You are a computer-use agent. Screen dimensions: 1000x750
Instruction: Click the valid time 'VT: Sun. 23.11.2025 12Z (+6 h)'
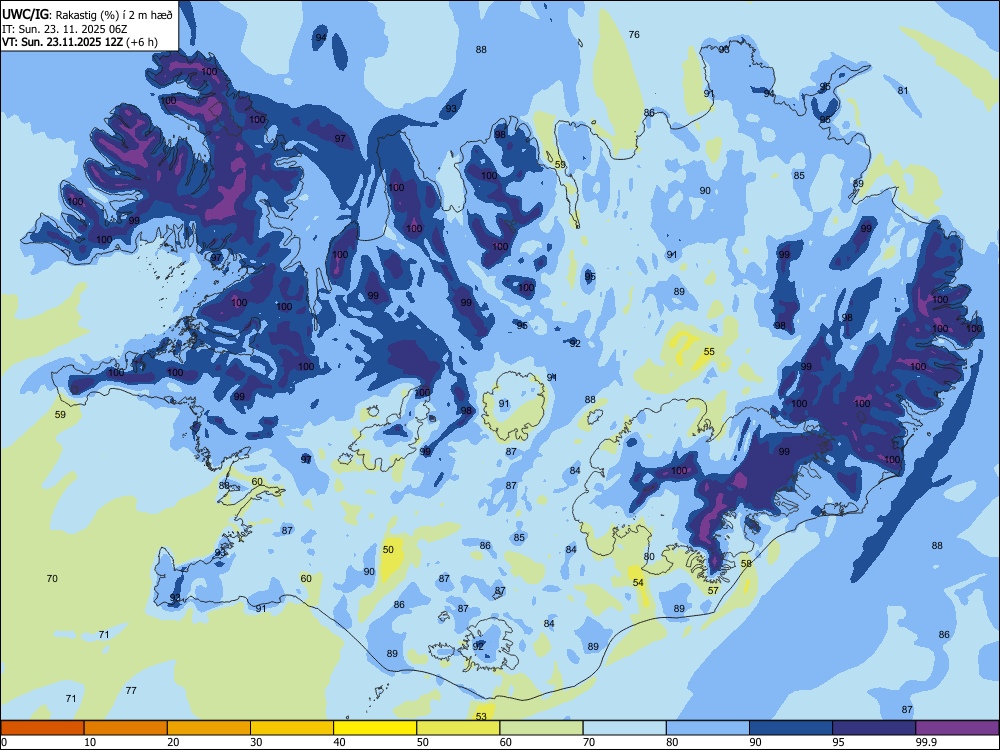(x=80, y=42)
